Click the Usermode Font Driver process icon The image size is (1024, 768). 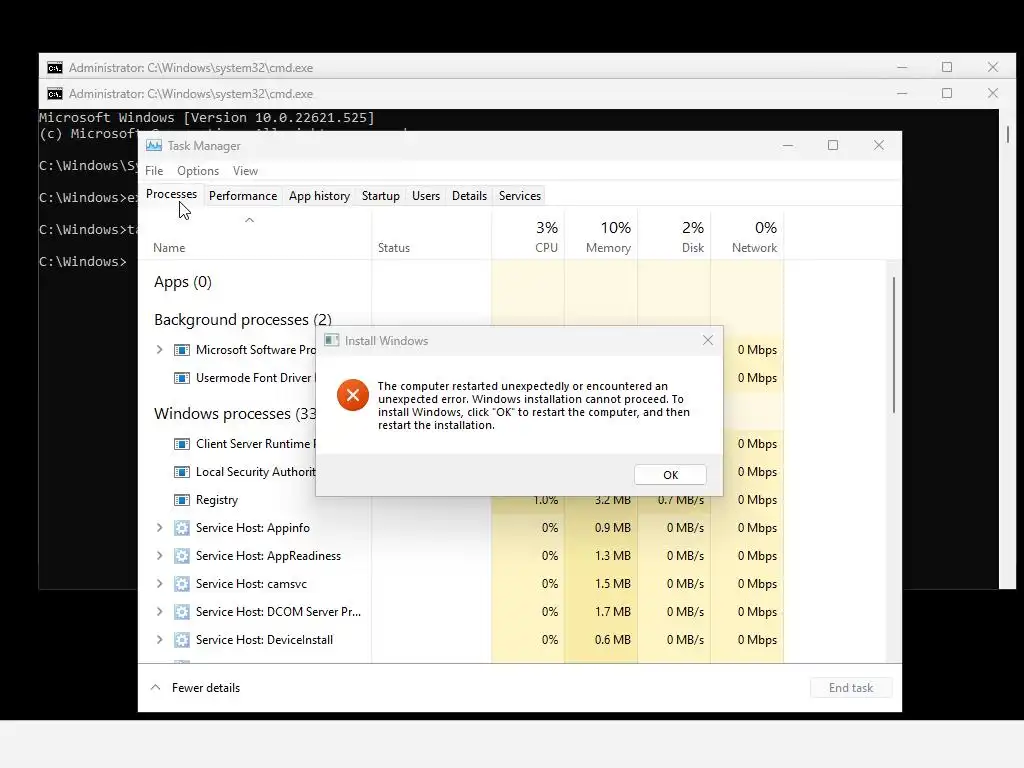182,378
